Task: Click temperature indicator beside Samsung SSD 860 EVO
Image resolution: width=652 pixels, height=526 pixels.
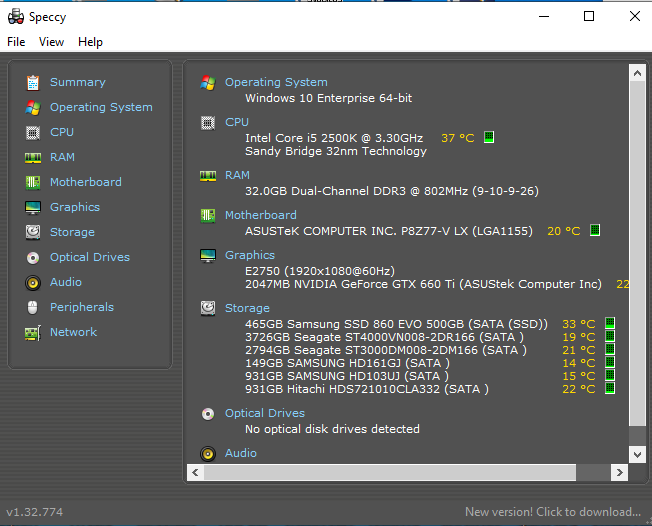Action: point(610,323)
